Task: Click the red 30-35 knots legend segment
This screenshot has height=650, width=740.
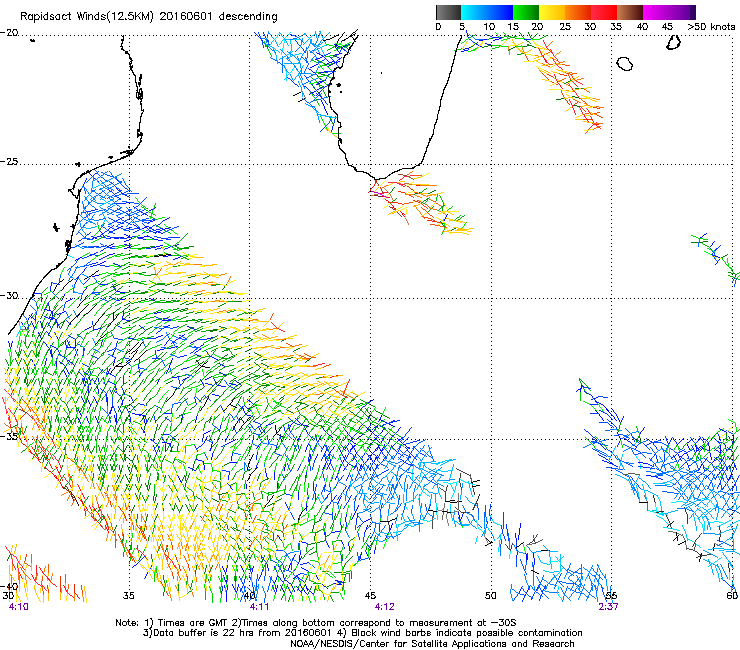Action: [604, 12]
